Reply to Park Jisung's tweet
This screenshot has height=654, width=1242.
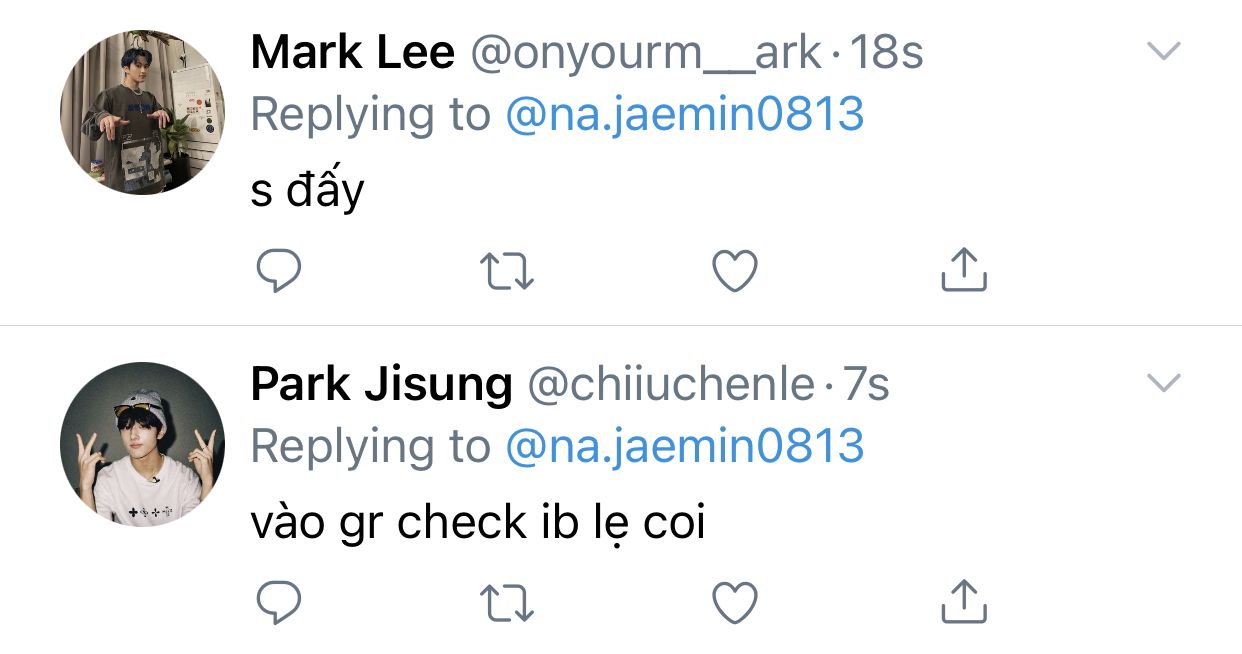(x=279, y=602)
